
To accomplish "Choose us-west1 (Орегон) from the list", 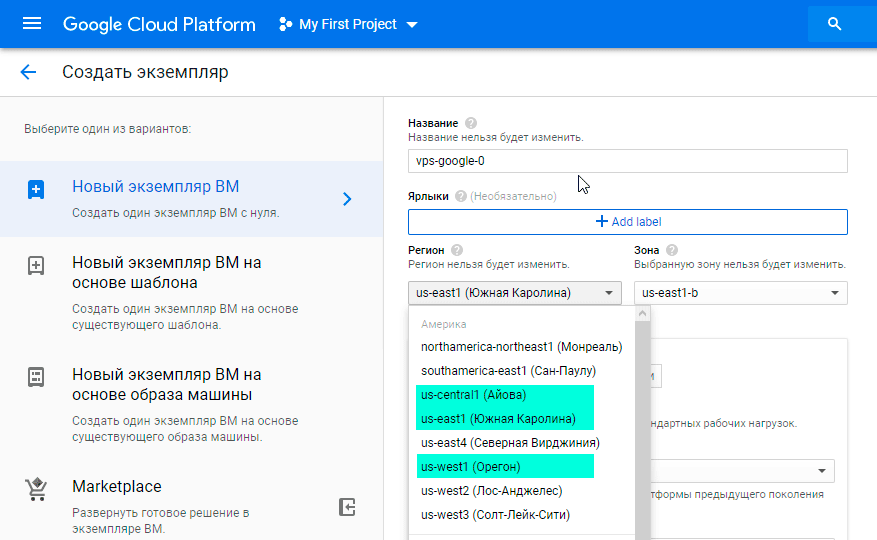I will (x=471, y=467).
